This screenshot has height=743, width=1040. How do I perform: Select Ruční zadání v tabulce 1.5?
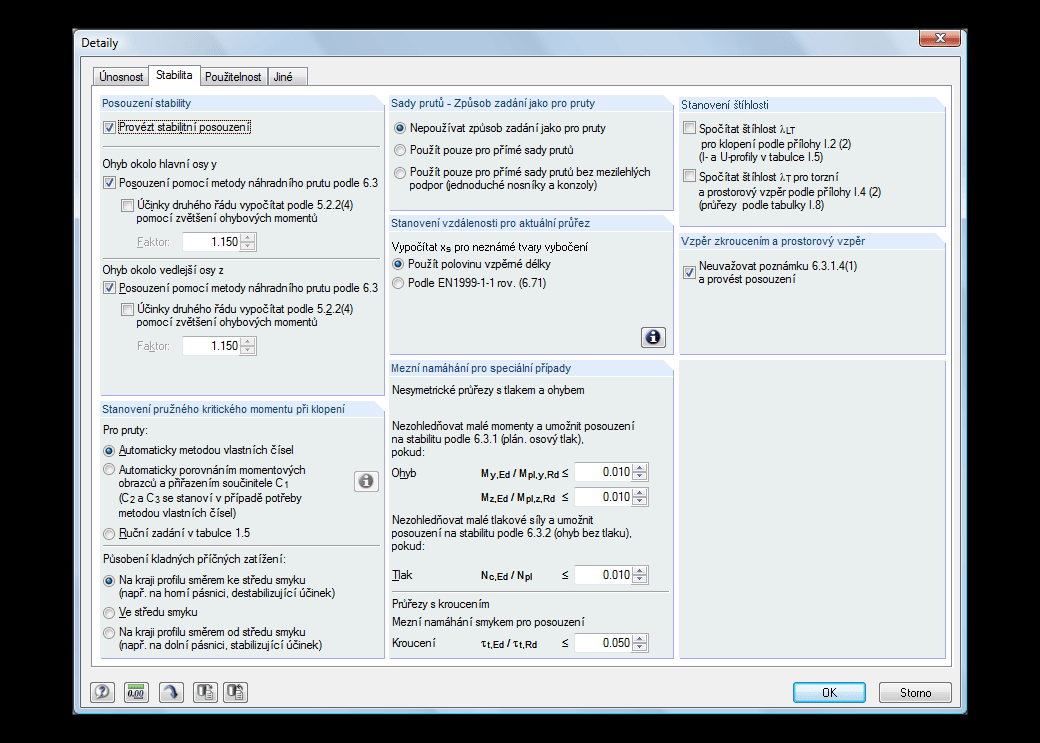[109, 533]
